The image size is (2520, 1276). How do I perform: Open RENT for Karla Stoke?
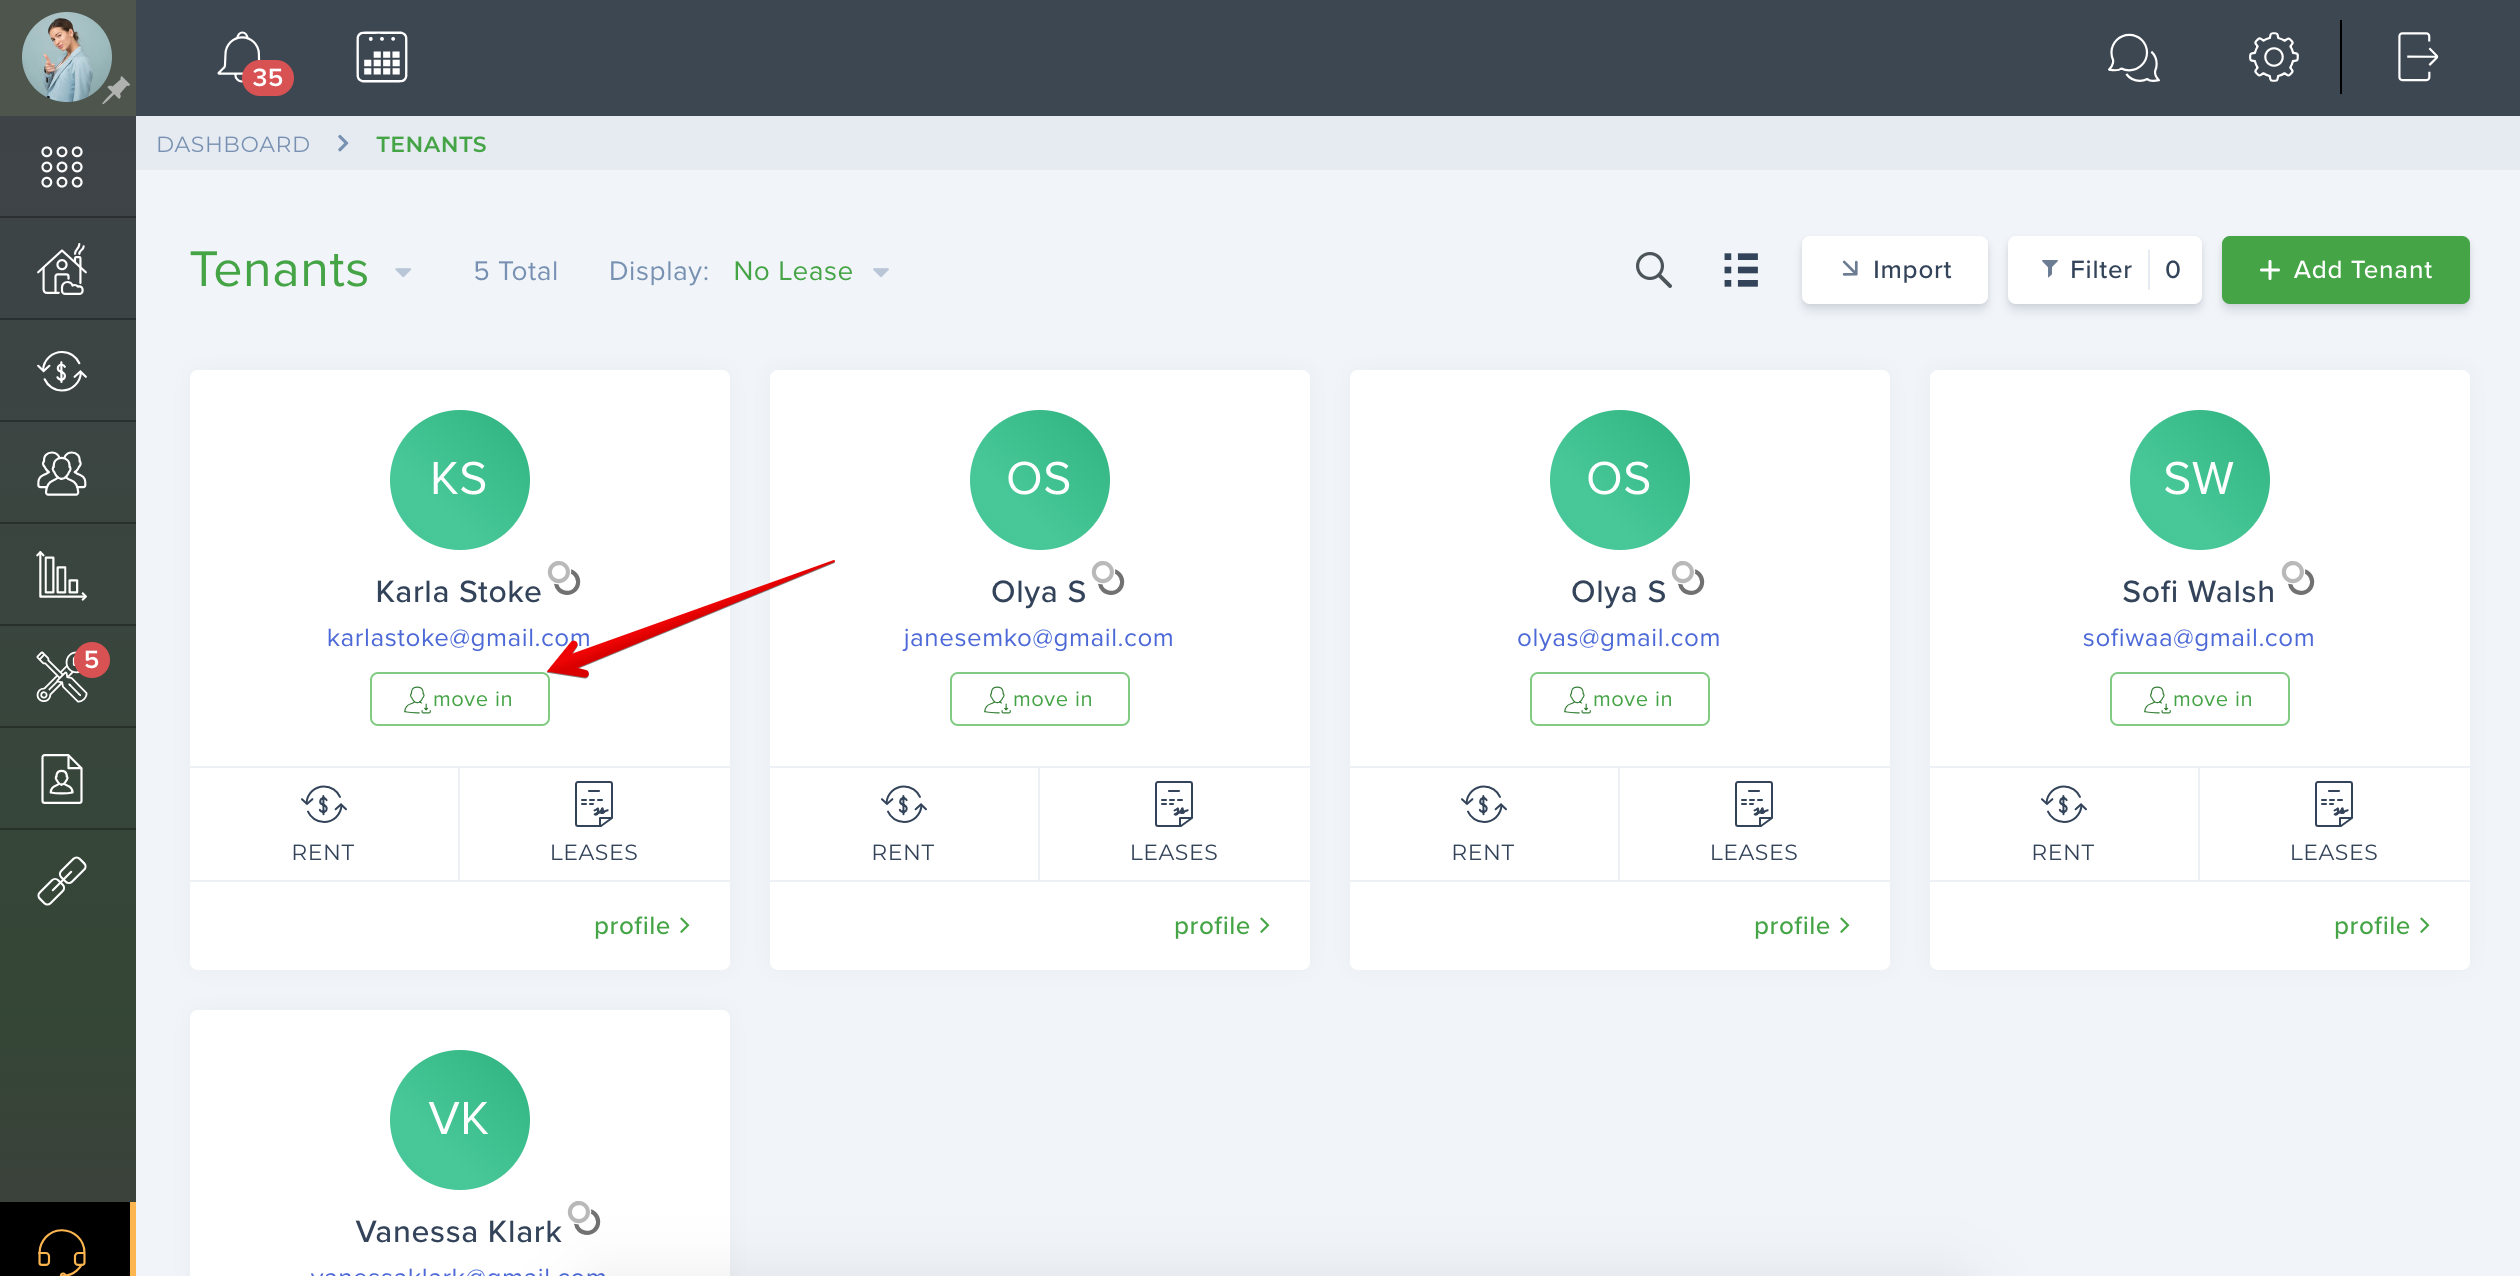323,823
